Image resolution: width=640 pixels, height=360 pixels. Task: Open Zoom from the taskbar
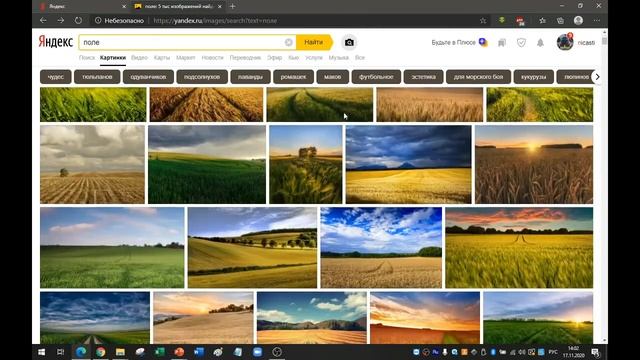click(258, 352)
